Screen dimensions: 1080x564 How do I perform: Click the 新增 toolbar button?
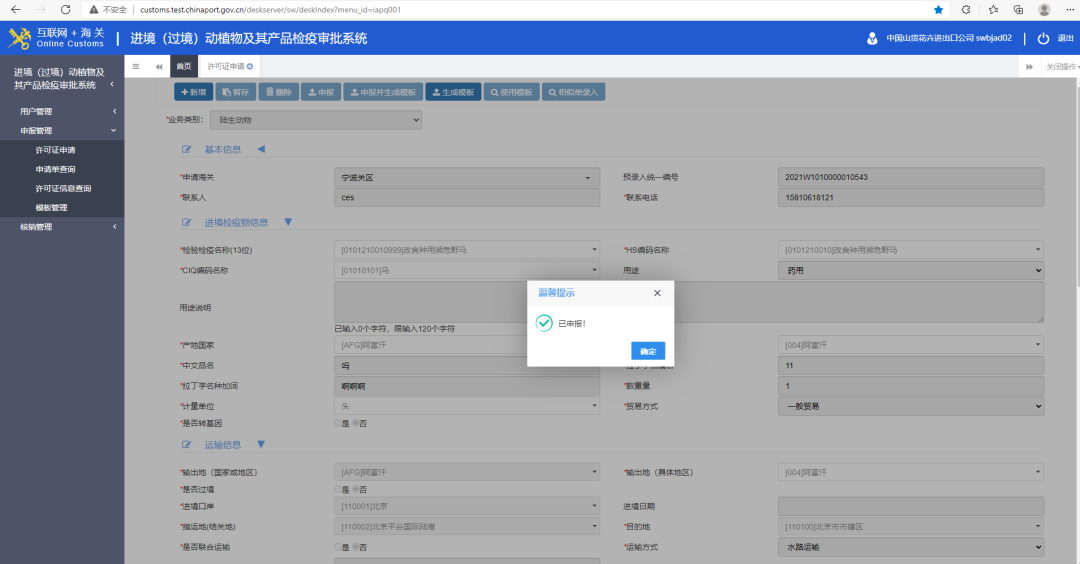pos(194,92)
